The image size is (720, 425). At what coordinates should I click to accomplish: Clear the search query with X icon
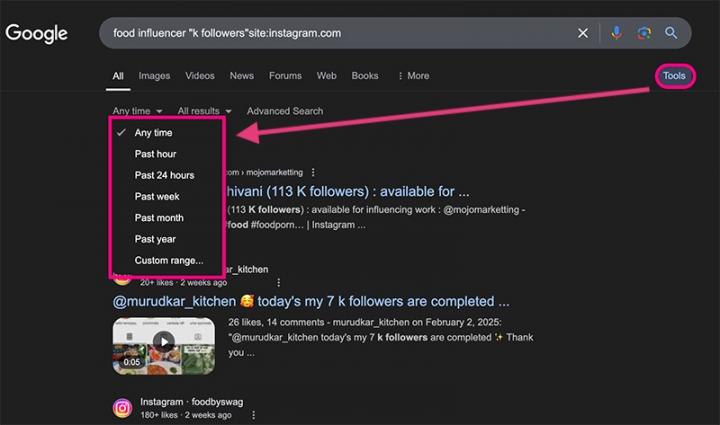click(583, 33)
